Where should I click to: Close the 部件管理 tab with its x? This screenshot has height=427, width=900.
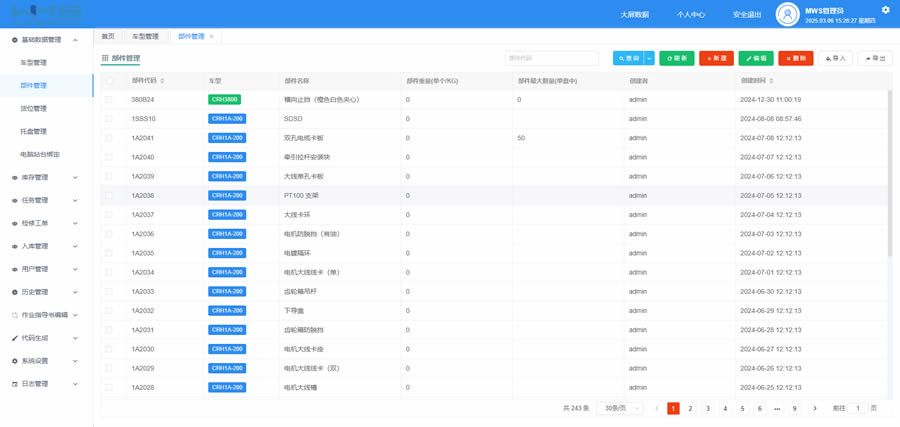point(211,36)
